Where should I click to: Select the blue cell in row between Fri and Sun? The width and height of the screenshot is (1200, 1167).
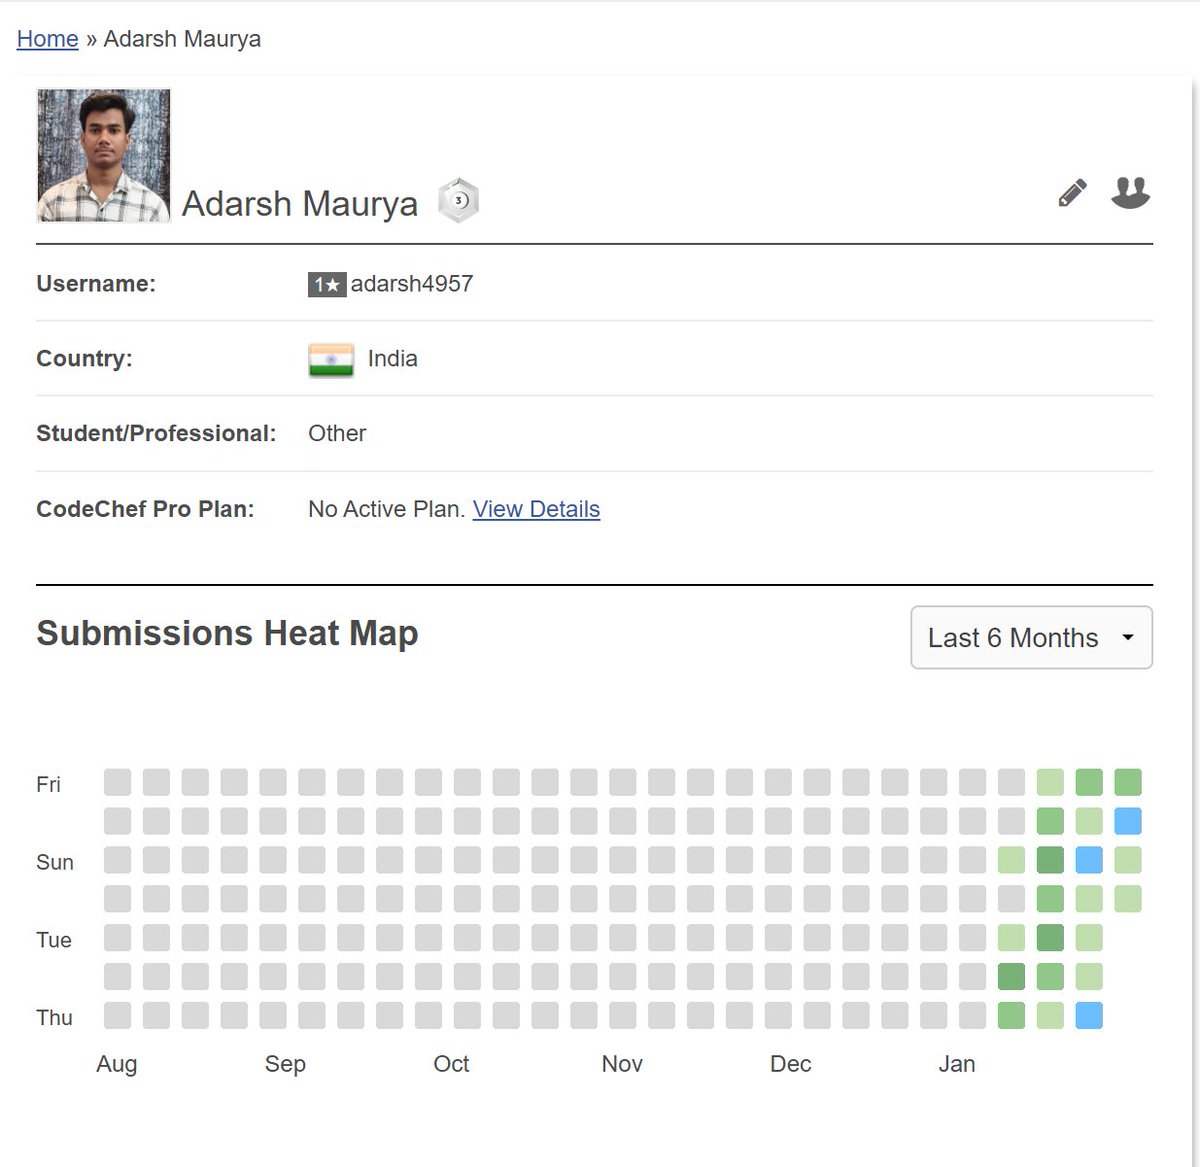1128,821
